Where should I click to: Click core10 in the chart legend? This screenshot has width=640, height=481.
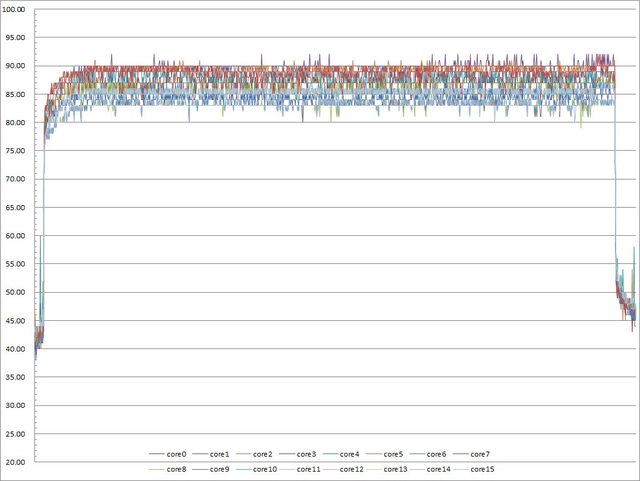pos(266,469)
